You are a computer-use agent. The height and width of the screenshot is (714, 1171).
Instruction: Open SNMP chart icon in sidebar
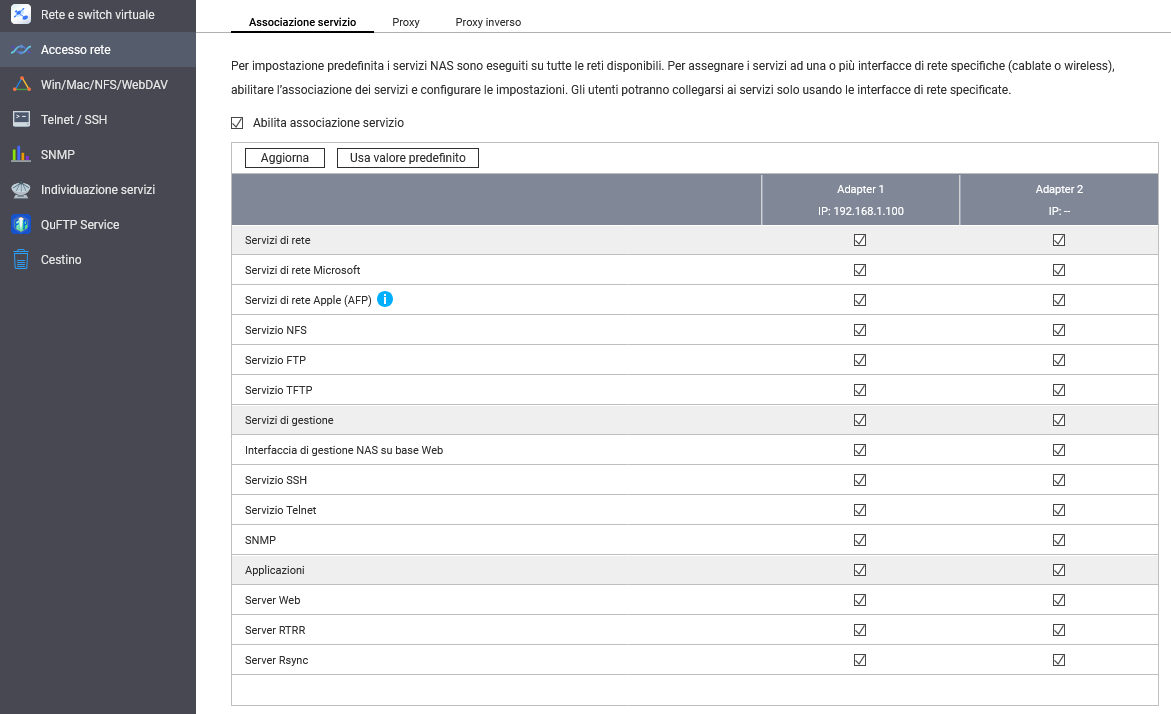21,155
